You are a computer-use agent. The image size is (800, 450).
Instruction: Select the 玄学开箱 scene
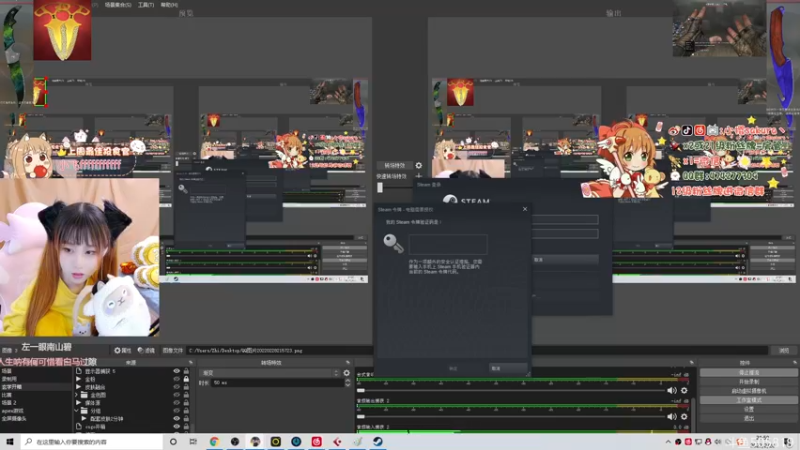point(36,387)
